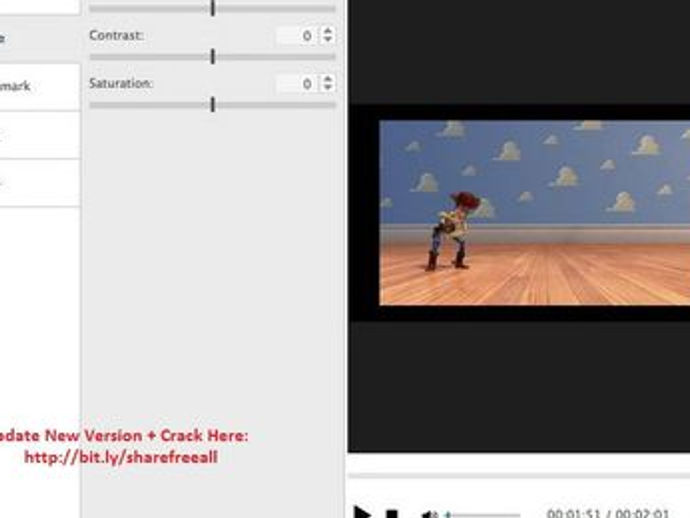The width and height of the screenshot is (690, 518).
Task: Decrease Saturation with the stepper down arrow
Action: 327,87
